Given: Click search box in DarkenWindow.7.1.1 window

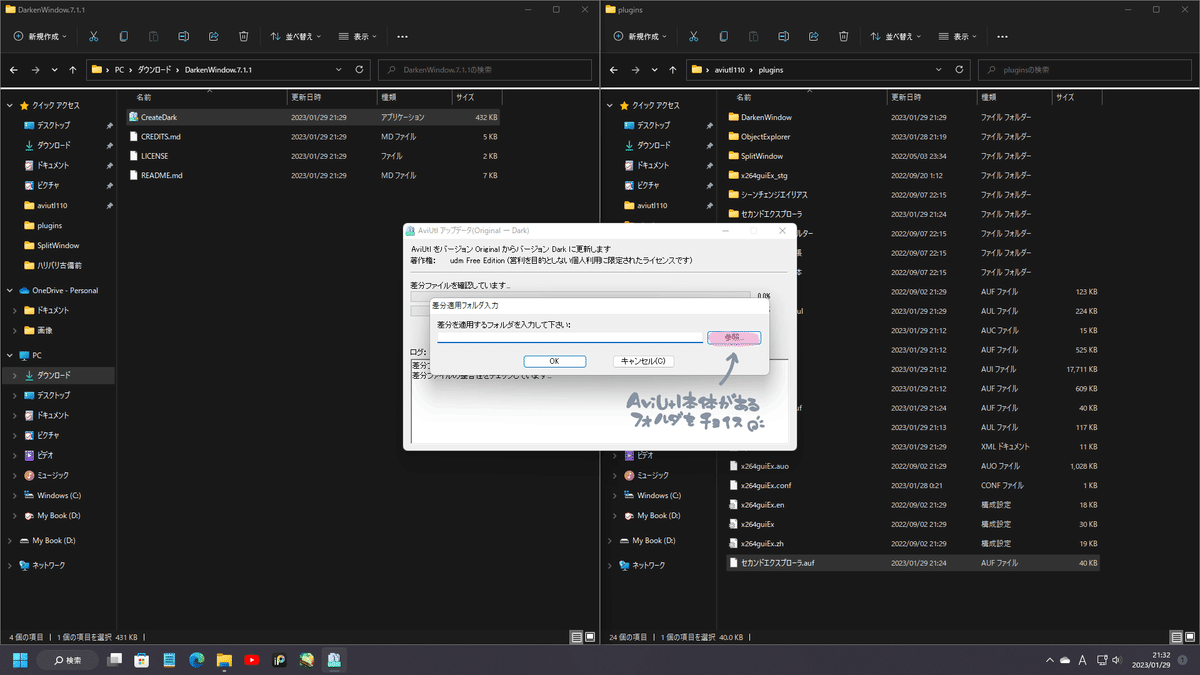Looking at the screenshot, I should point(485,70).
